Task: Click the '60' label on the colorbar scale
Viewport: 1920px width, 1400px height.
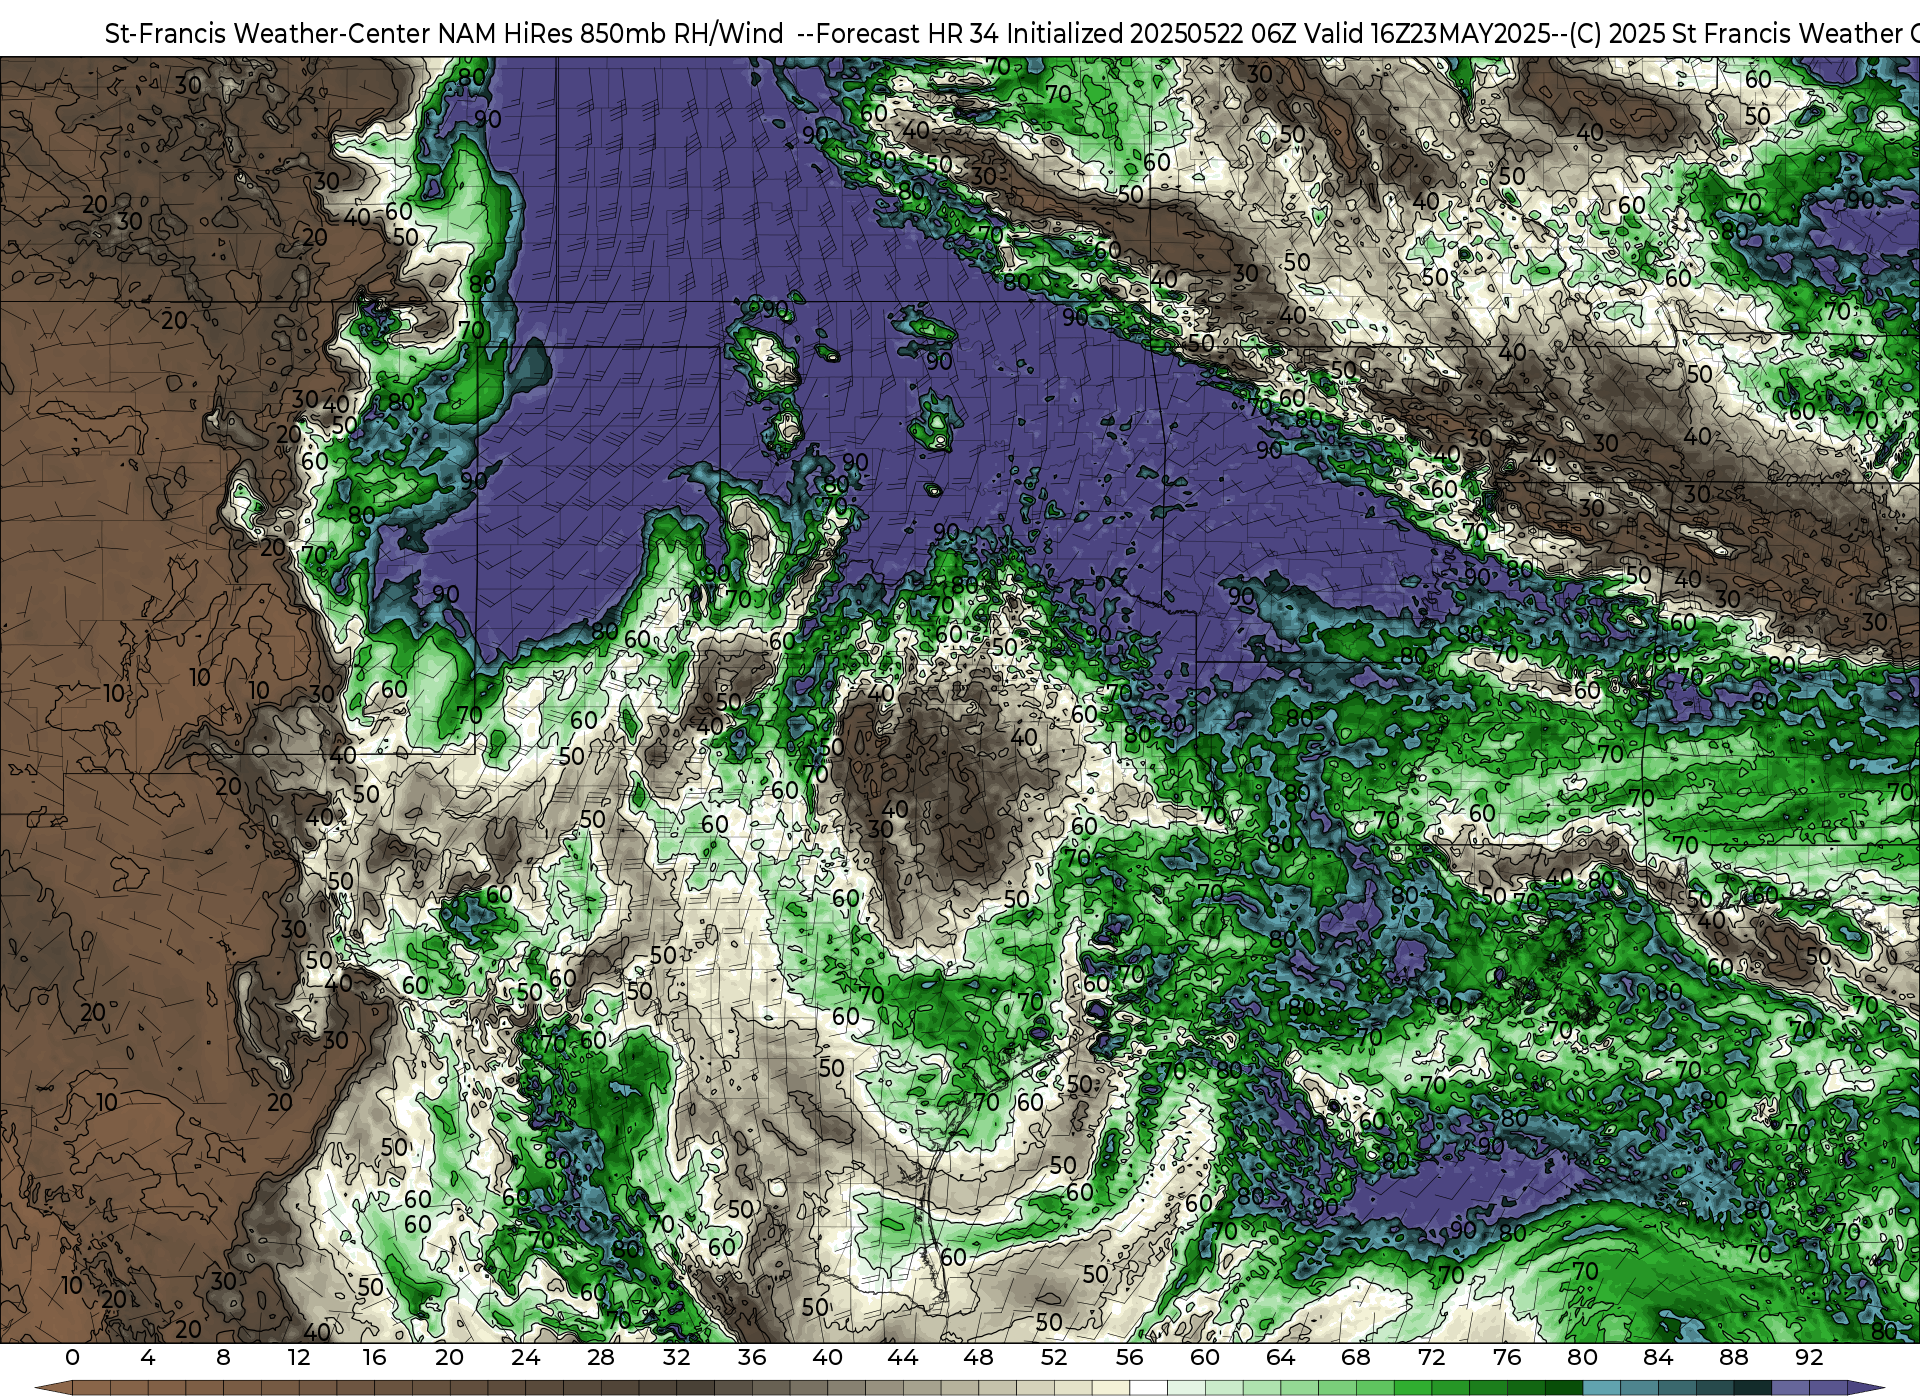Action: pos(1205,1358)
